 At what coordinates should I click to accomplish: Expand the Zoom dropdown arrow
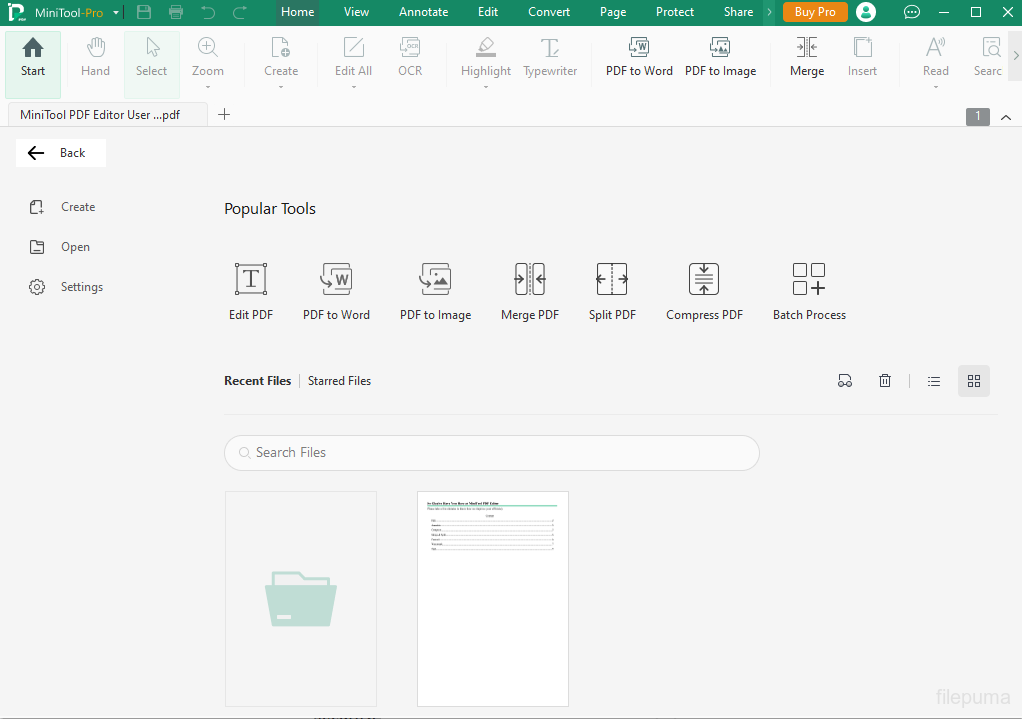(x=208, y=87)
